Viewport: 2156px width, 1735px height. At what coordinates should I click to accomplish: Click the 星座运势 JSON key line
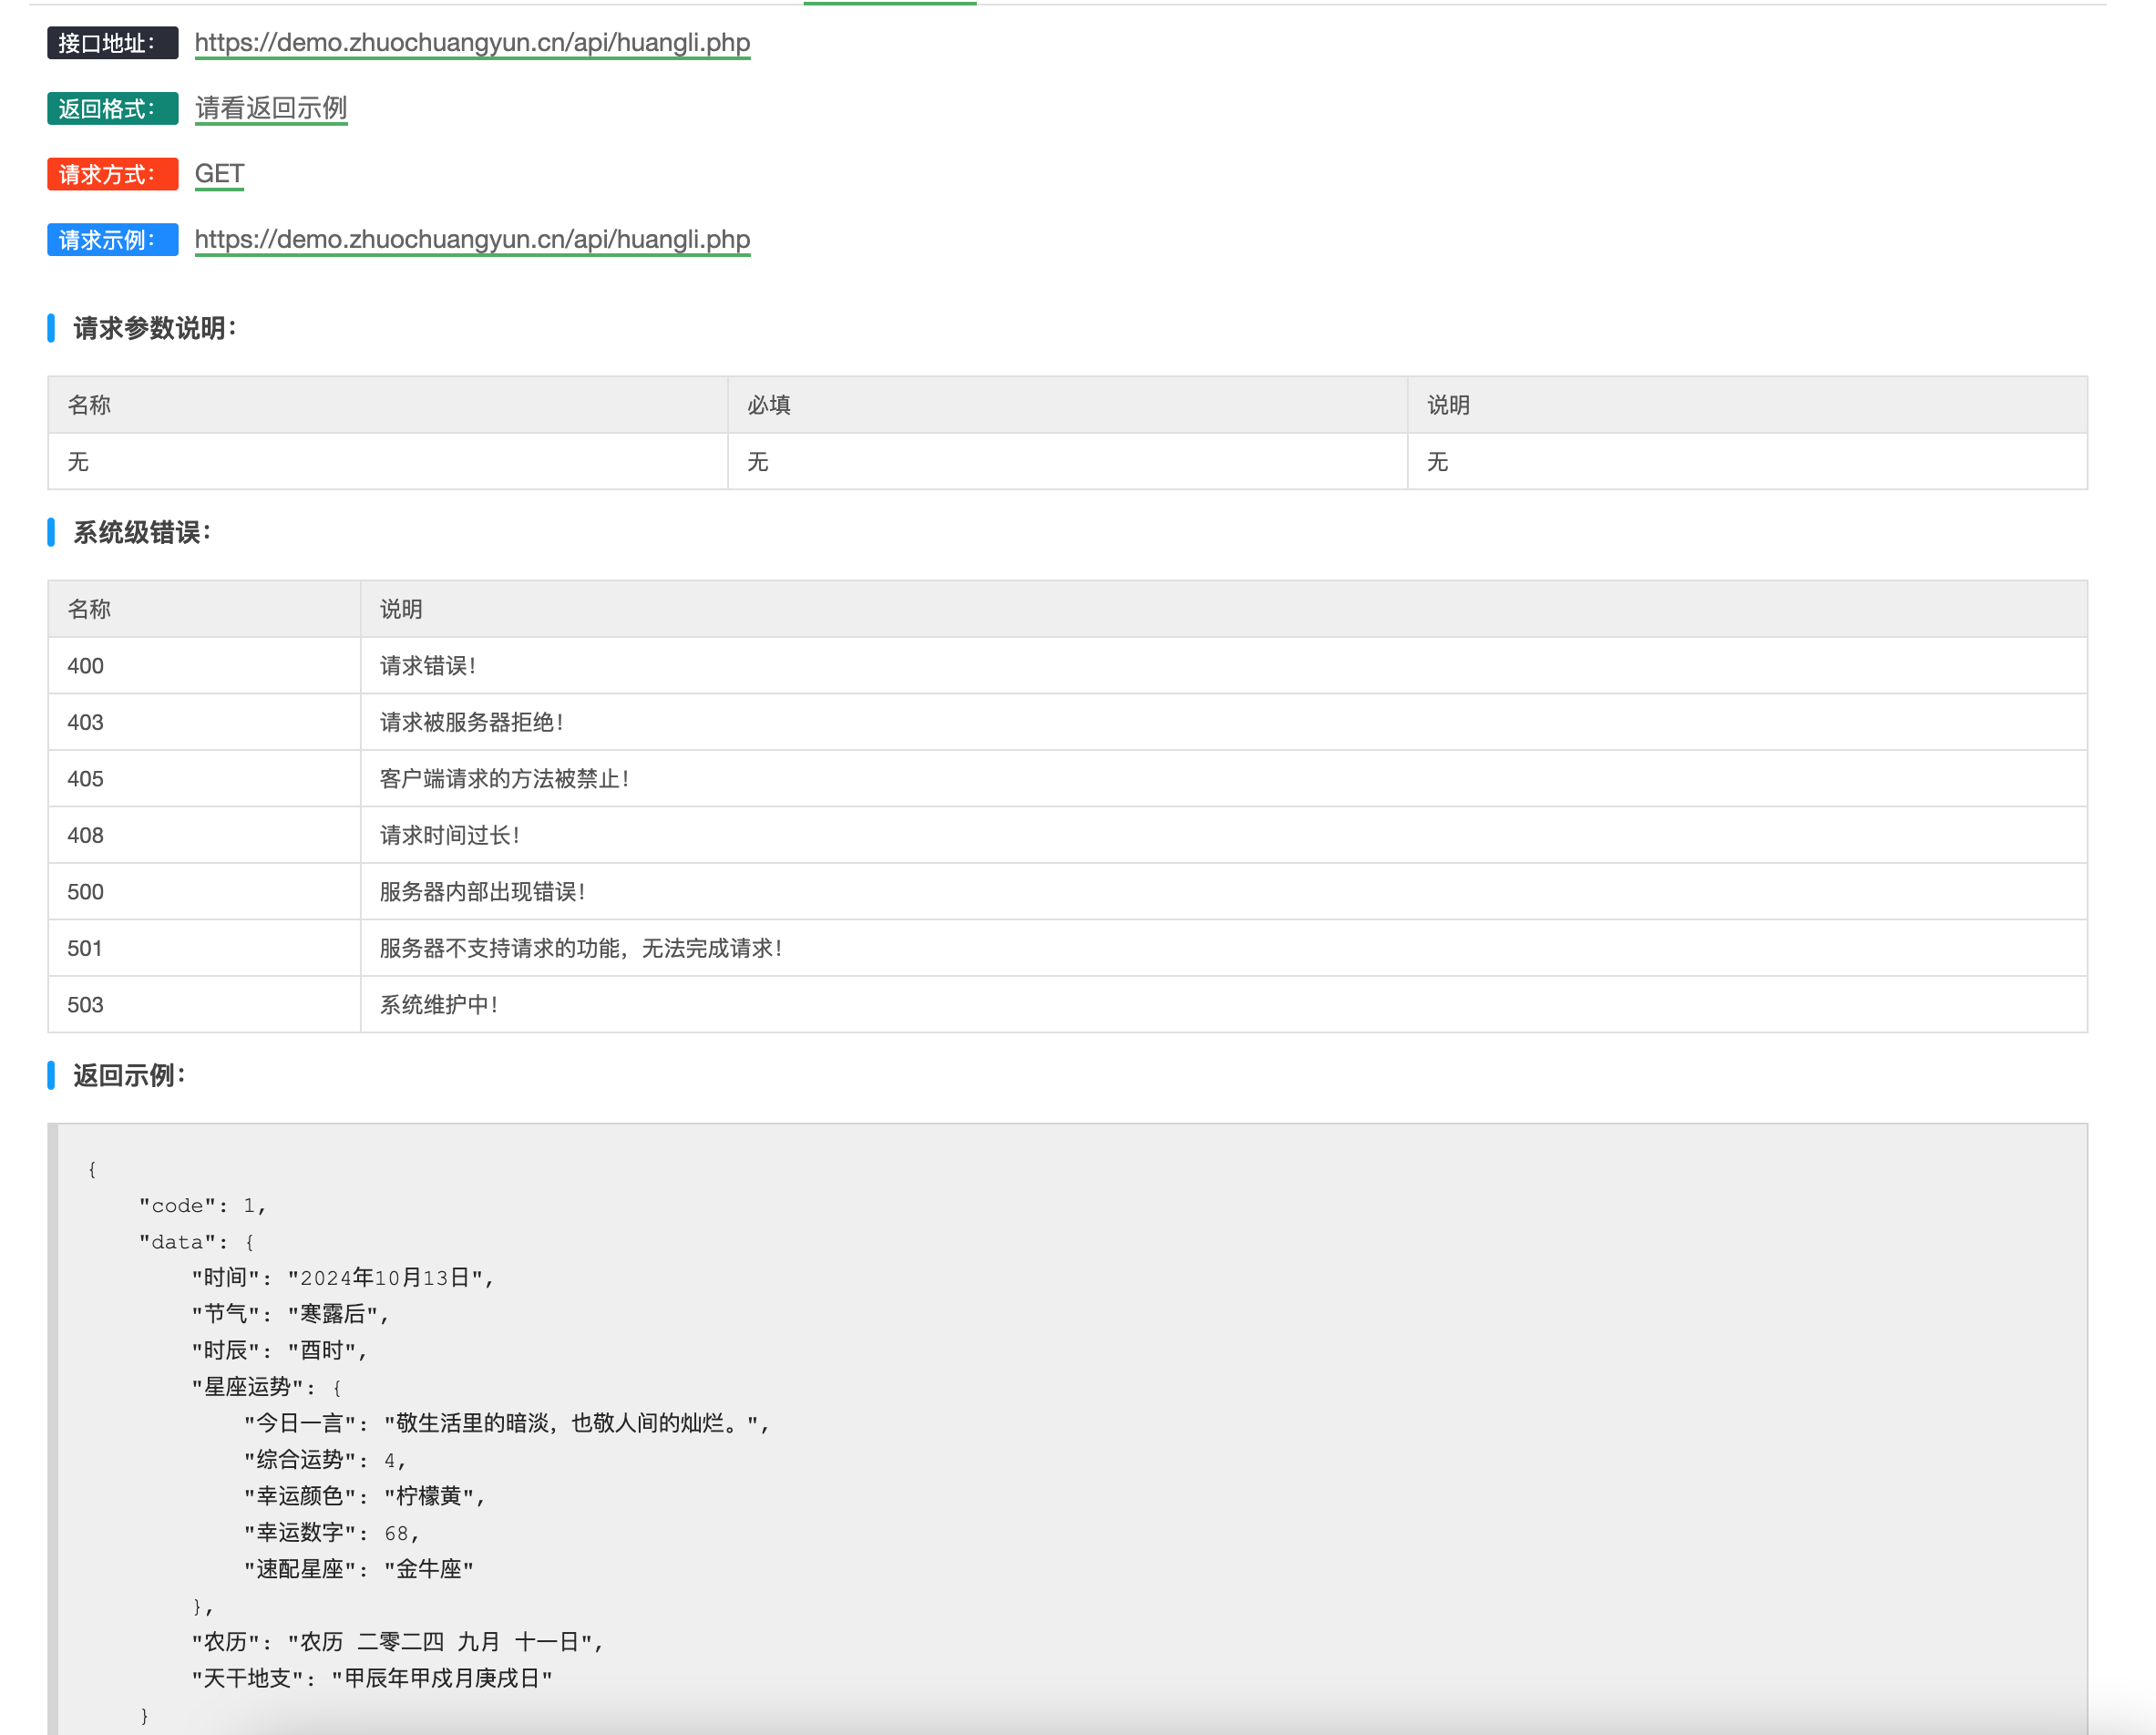coord(266,1387)
